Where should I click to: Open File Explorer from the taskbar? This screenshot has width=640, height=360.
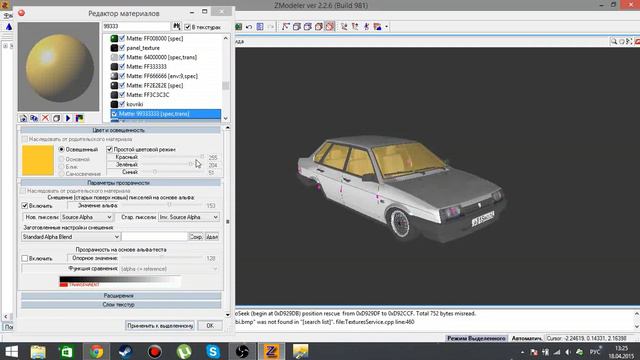coord(38,351)
